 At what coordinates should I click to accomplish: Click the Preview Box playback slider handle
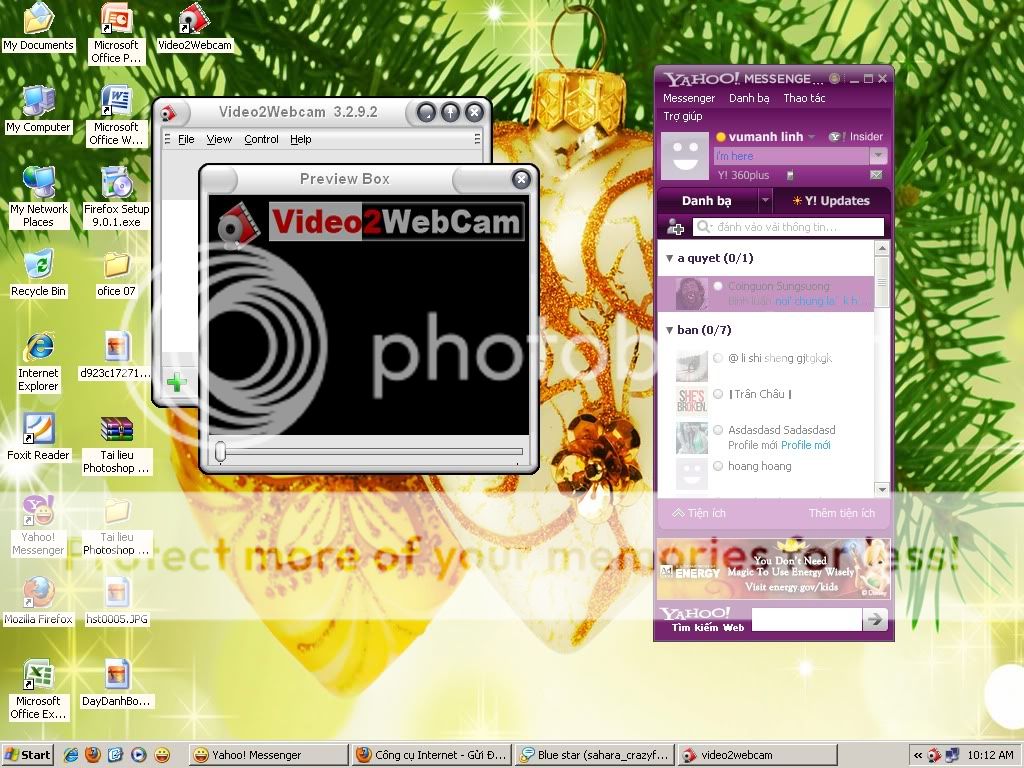[220, 451]
